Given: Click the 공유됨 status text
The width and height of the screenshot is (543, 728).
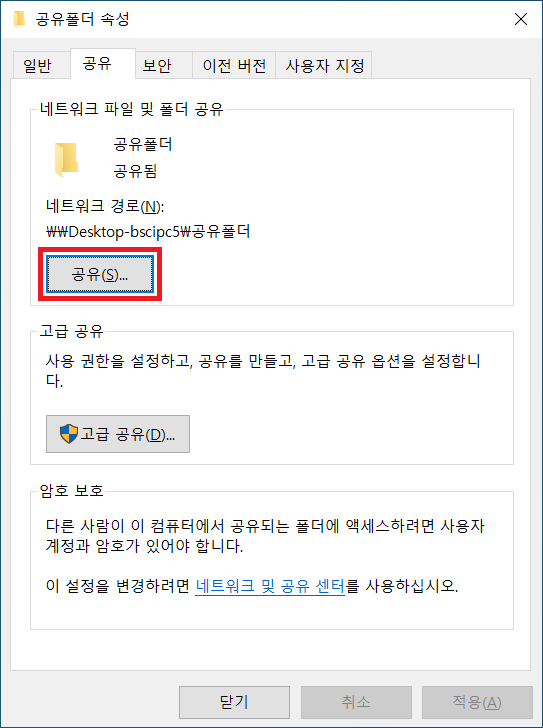Looking at the screenshot, I should [136, 171].
